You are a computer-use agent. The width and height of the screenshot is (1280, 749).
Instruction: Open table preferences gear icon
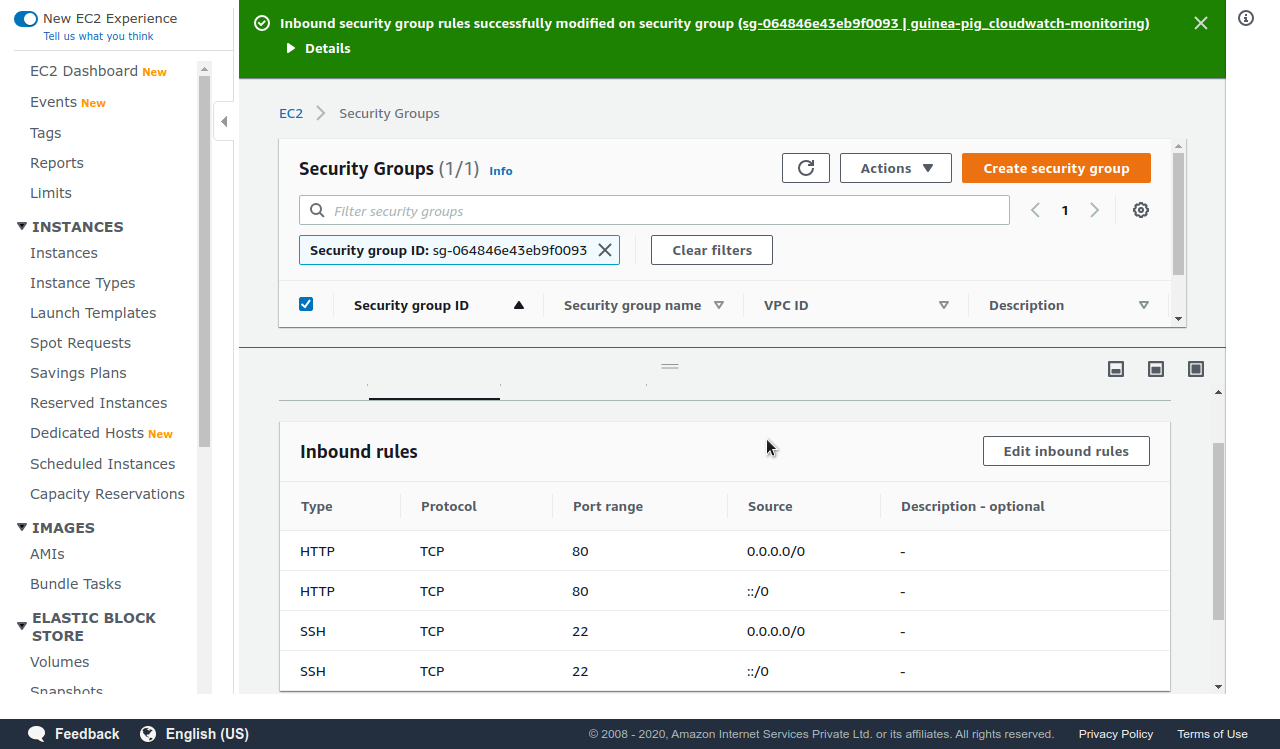coord(1141,210)
